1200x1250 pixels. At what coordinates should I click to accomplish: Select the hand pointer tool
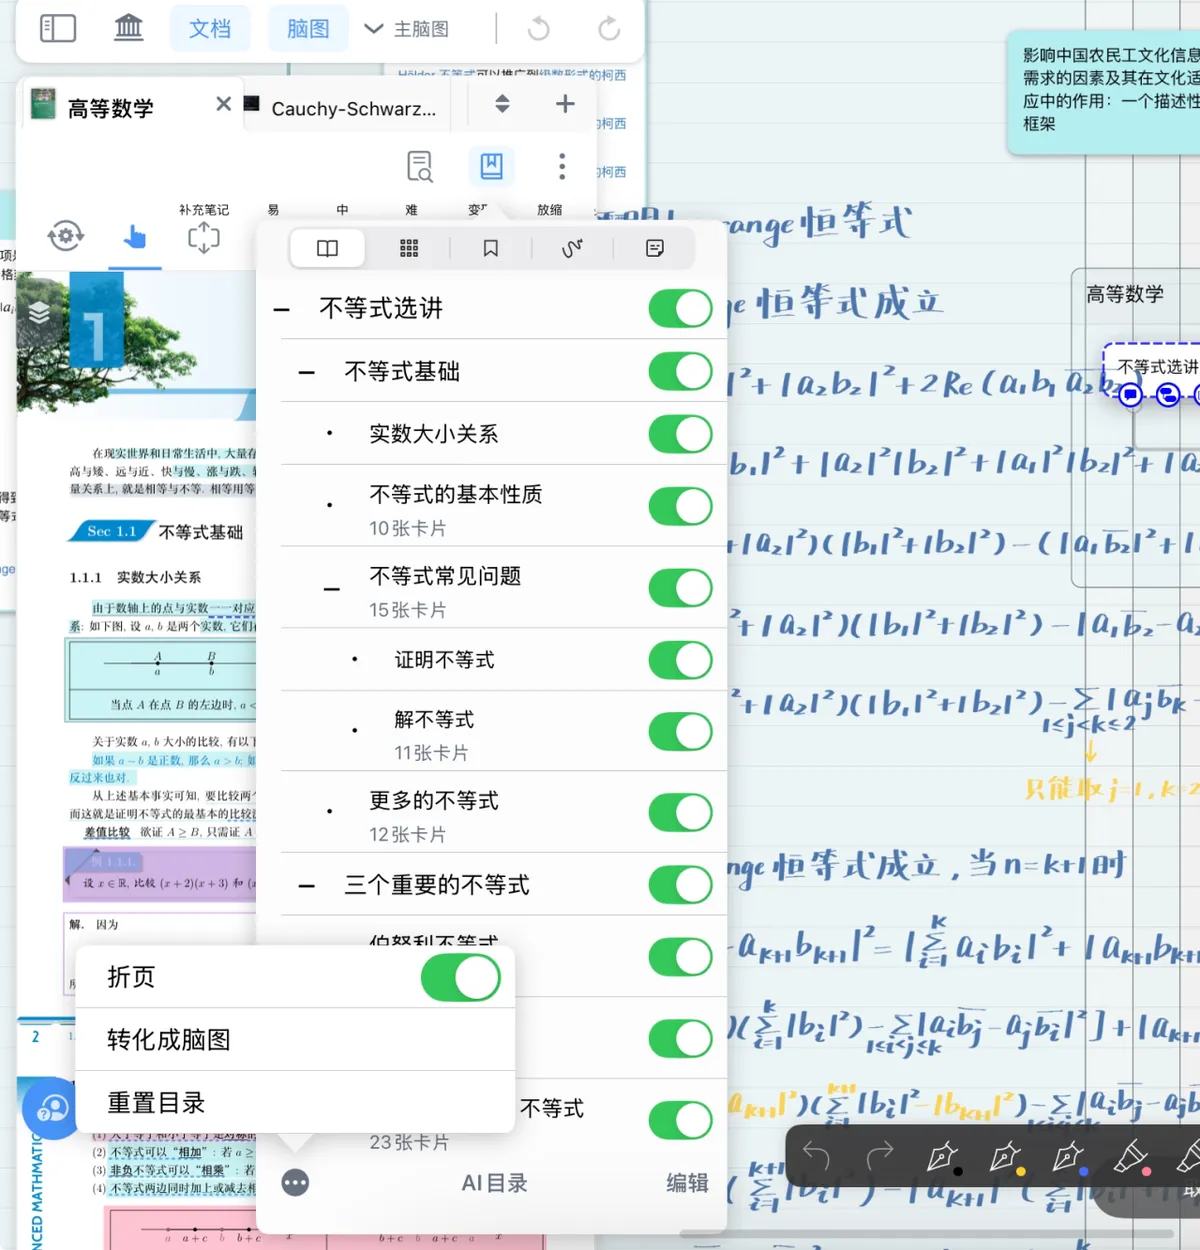point(135,237)
